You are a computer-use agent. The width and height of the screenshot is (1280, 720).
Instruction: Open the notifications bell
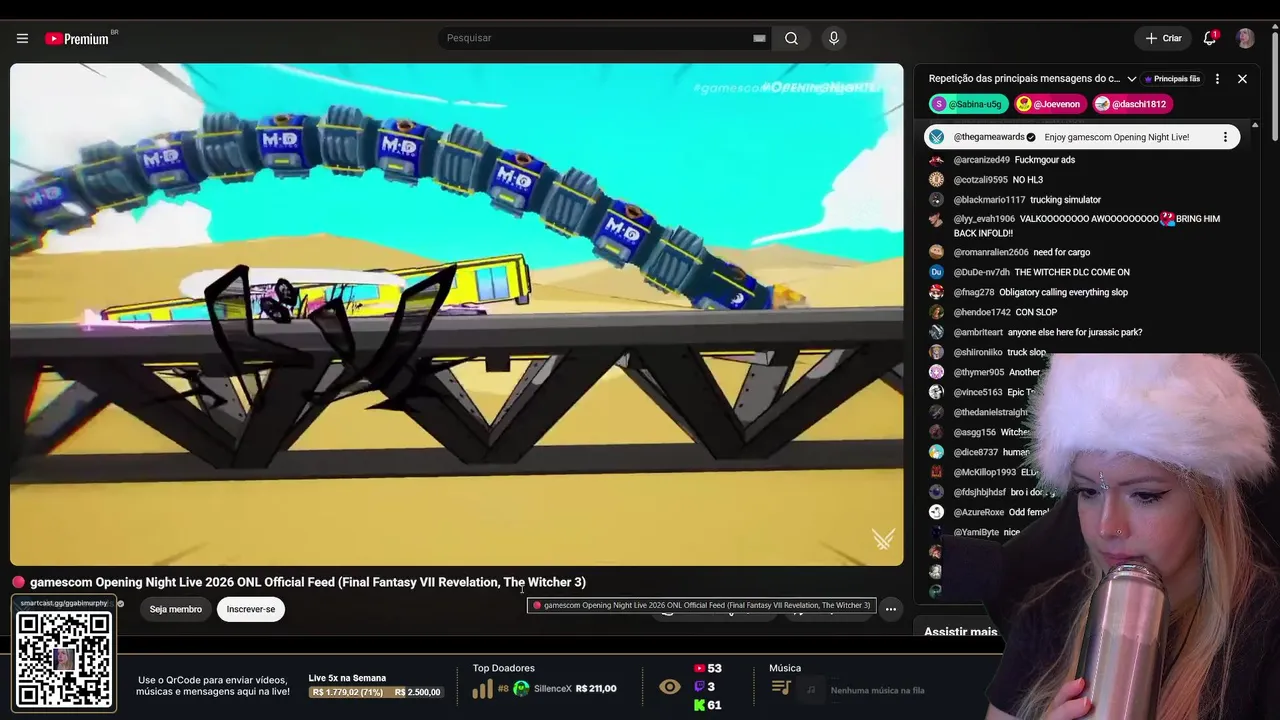[x=1210, y=38]
